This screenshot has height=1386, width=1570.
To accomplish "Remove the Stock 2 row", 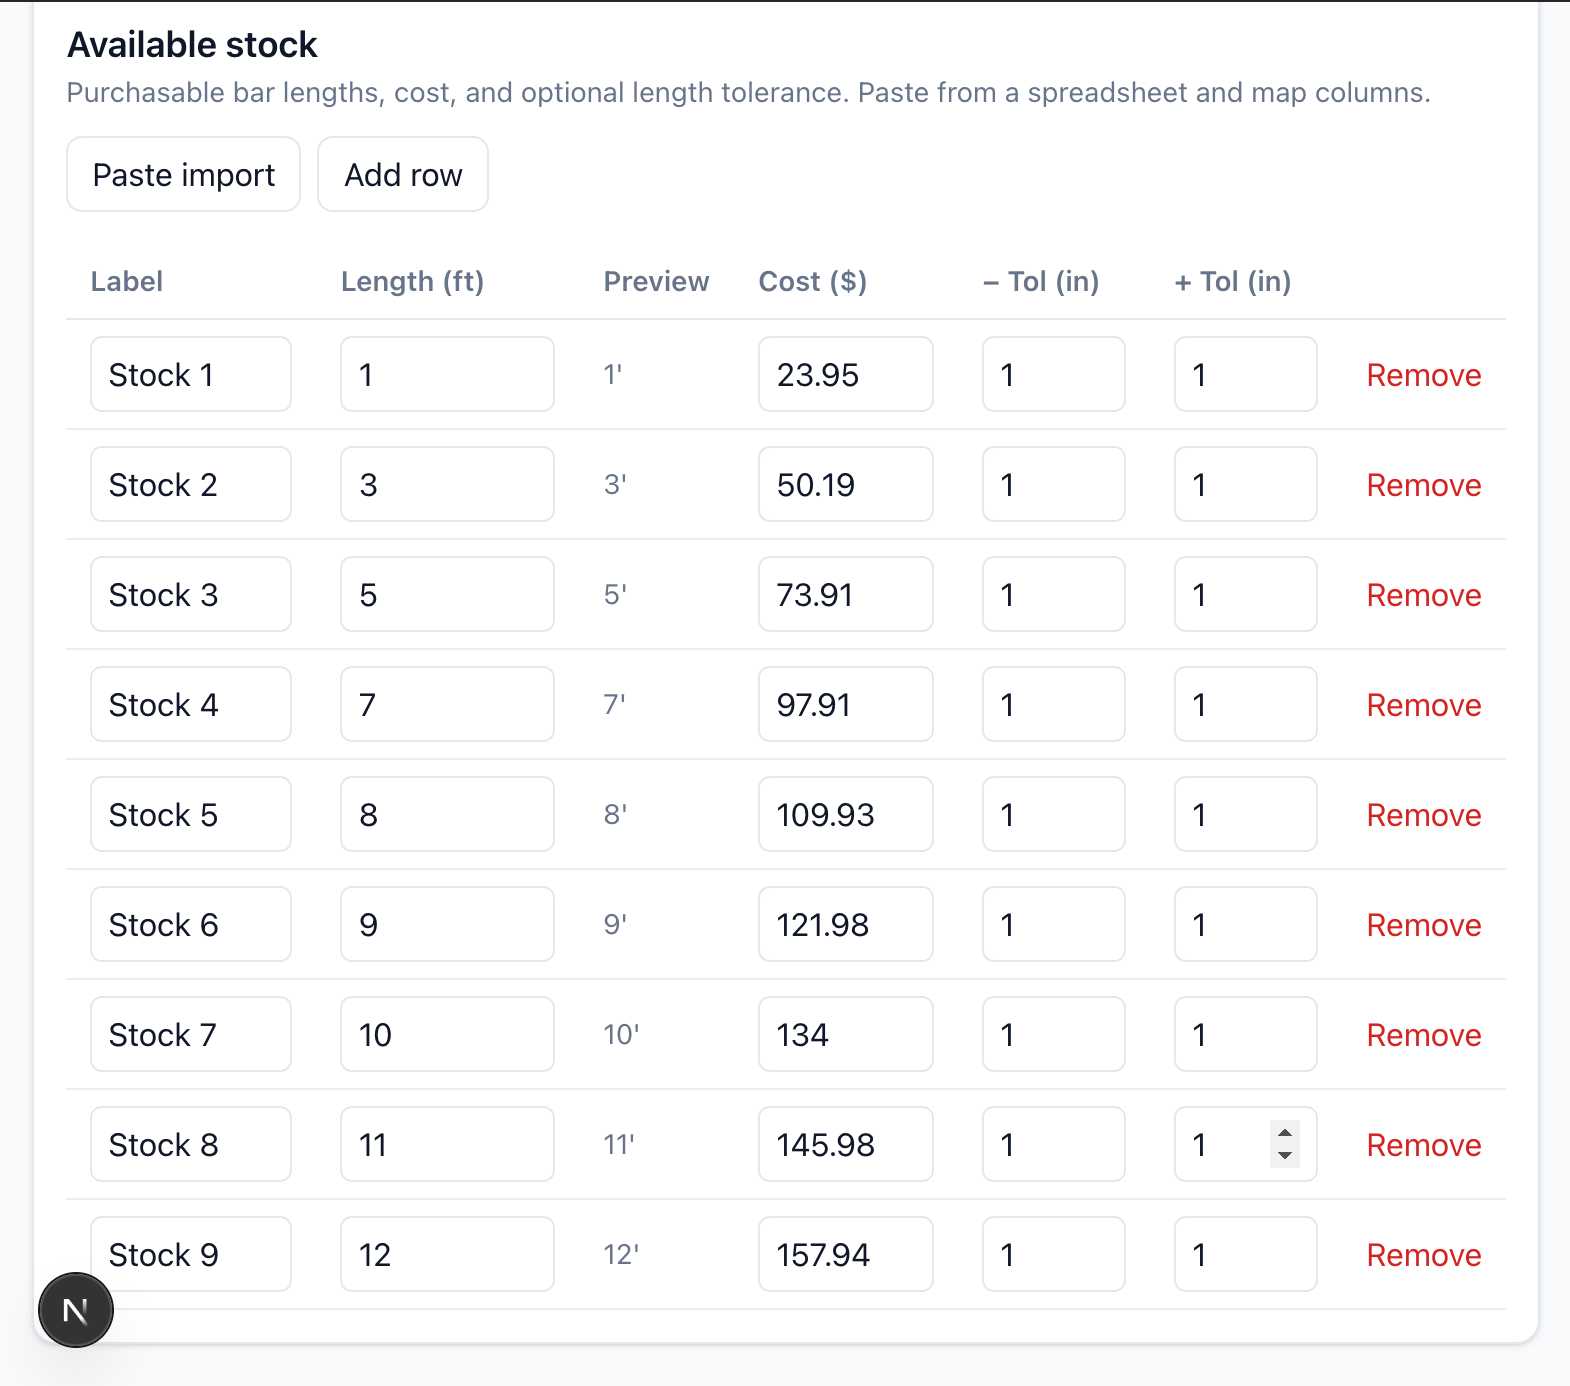I will [1424, 485].
